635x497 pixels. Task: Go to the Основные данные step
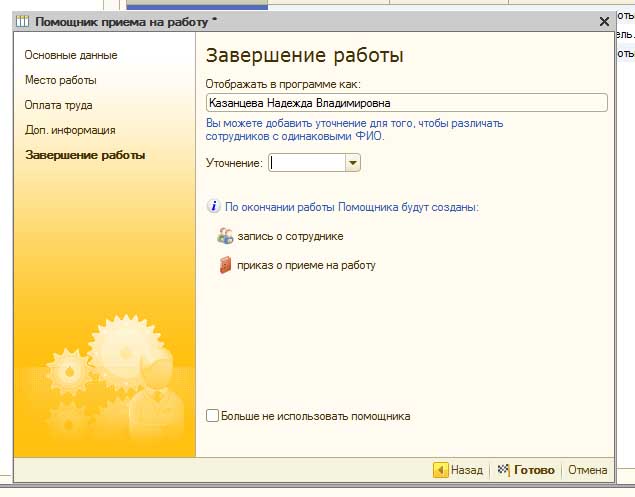[71, 55]
